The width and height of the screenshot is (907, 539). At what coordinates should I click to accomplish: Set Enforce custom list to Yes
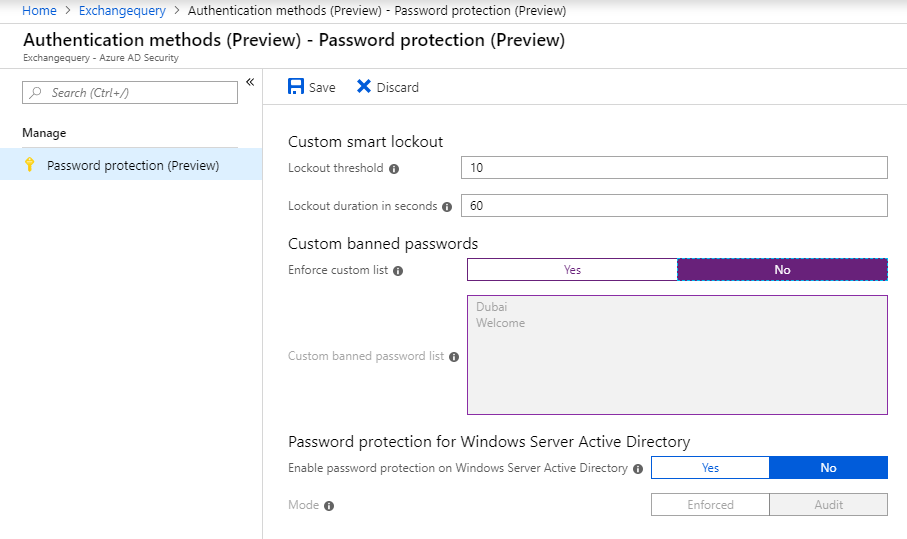572,270
